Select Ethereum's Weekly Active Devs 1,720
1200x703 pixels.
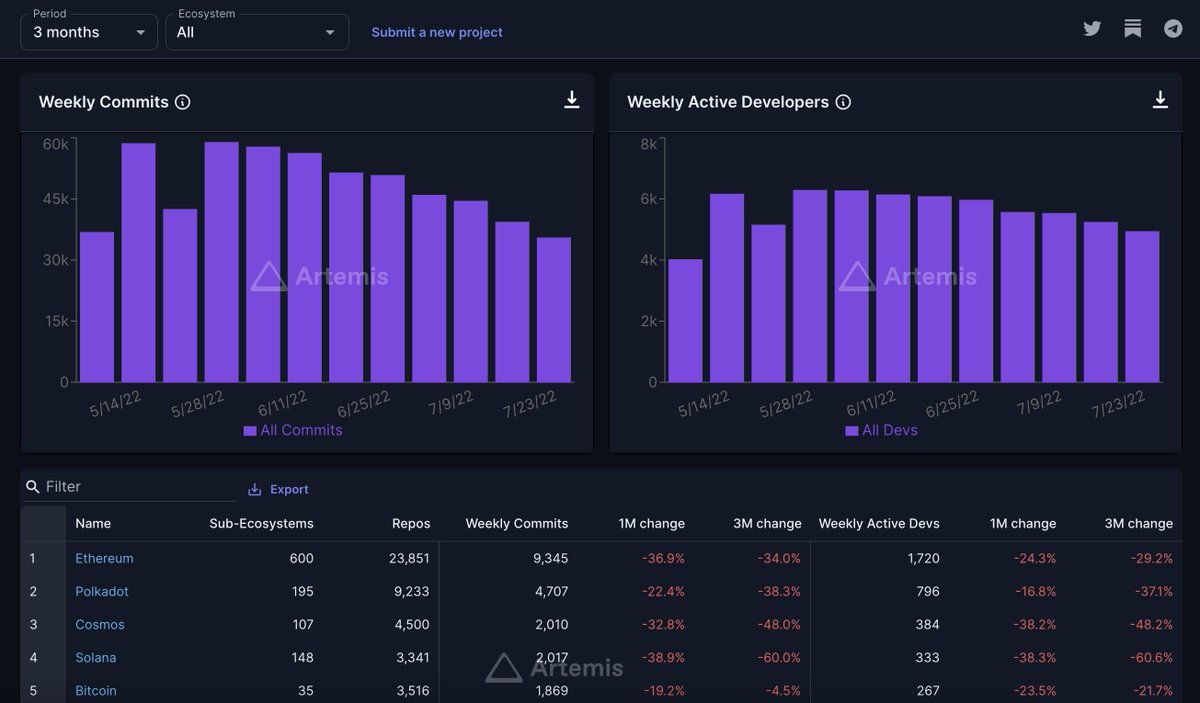pos(923,558)
